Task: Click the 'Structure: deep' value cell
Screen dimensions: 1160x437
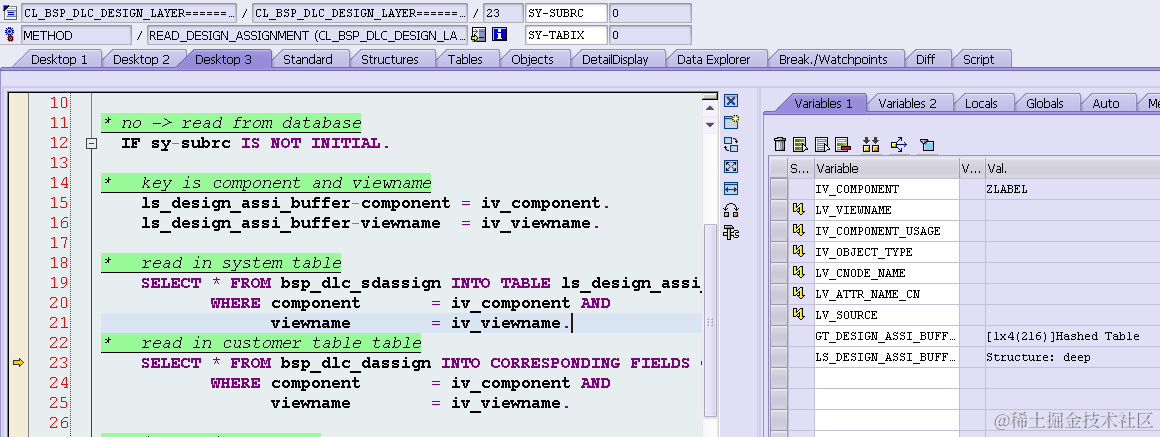Action: click(x=1072, y=357)
